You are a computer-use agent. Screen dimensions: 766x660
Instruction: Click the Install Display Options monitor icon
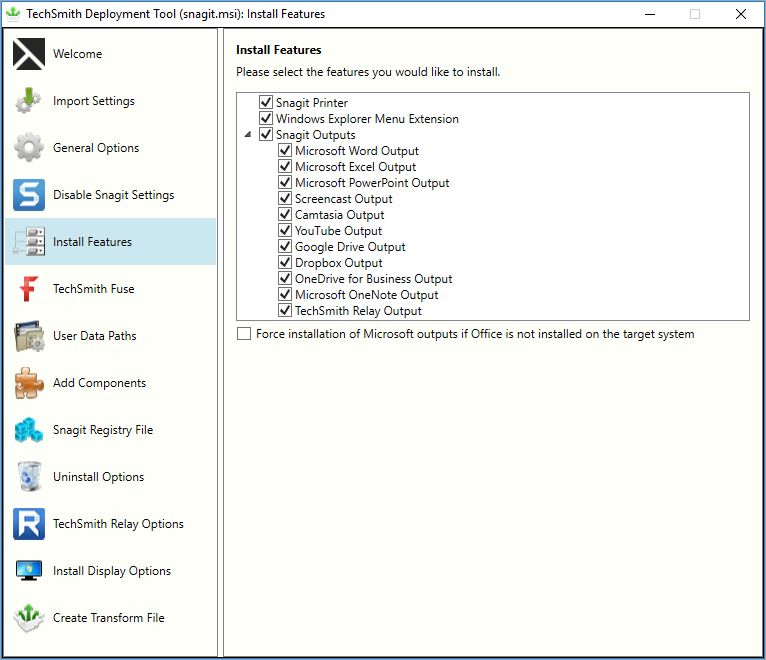pos(29,571)
